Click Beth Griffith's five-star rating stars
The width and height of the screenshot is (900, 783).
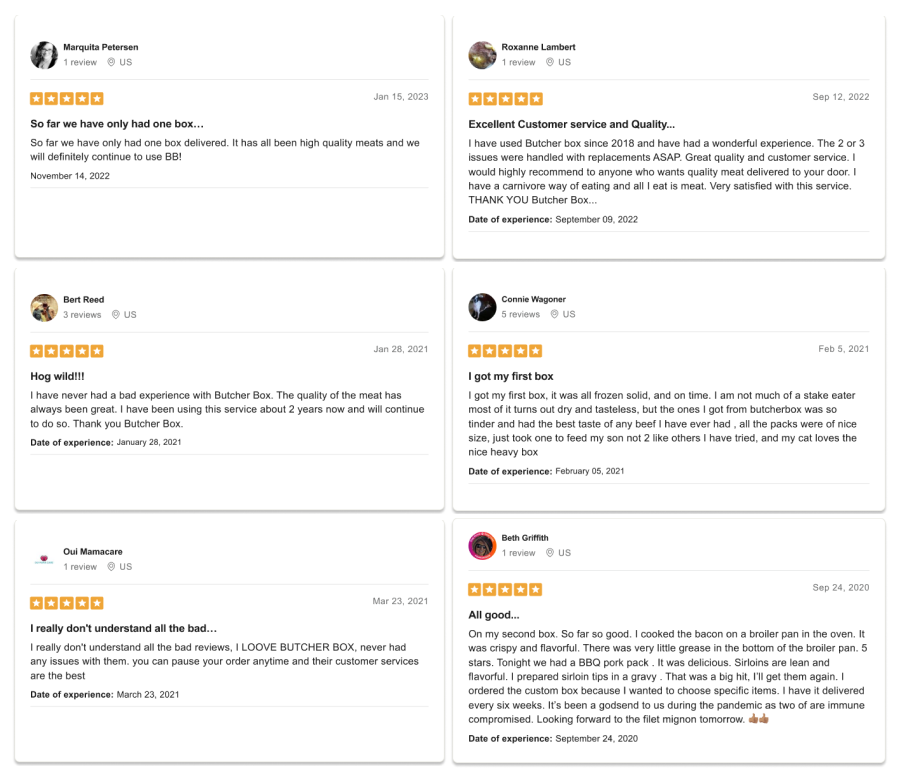(506, 589)
